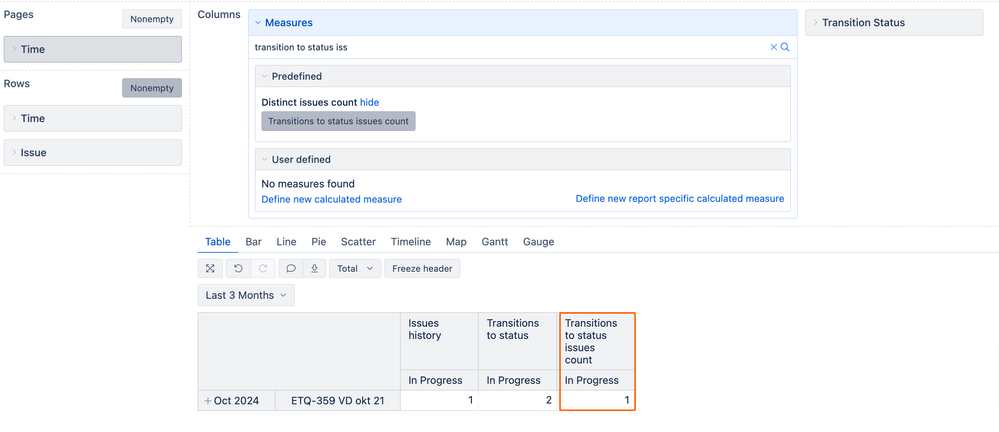Click Define new report specific calculated measure
Viewport: 999px width, 432px height.
pyautogui.click(x=680, y=199)
